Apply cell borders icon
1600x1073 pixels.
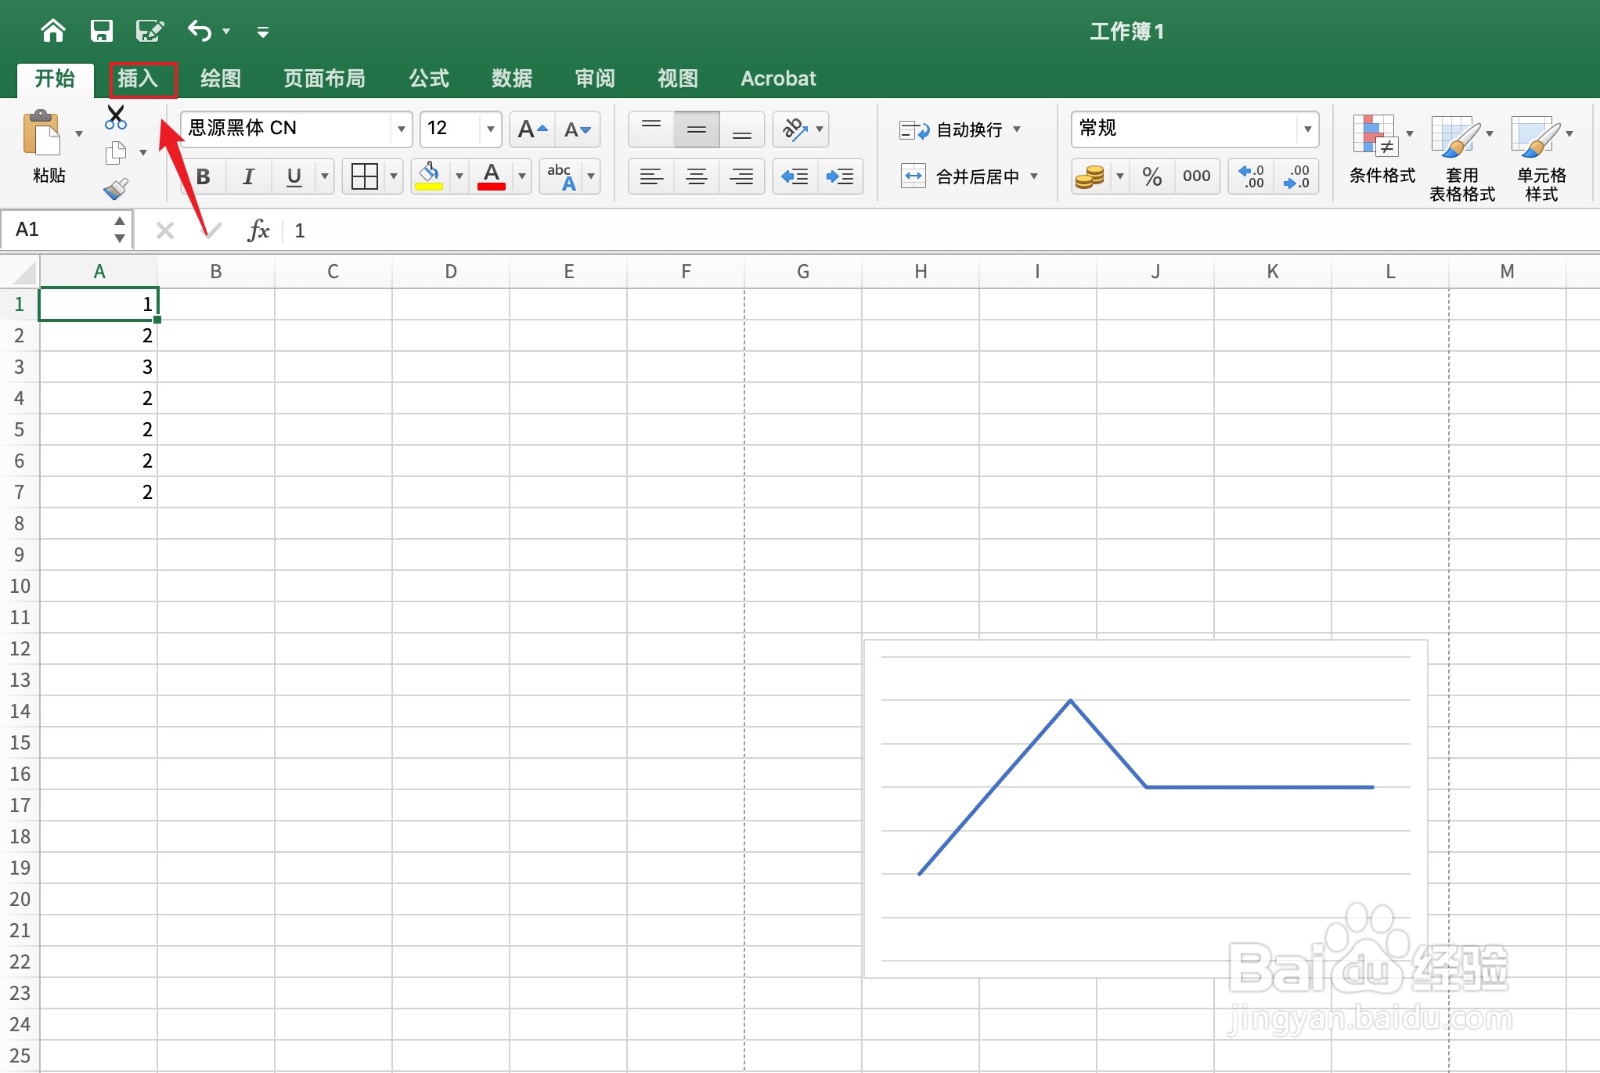[365, 177]
